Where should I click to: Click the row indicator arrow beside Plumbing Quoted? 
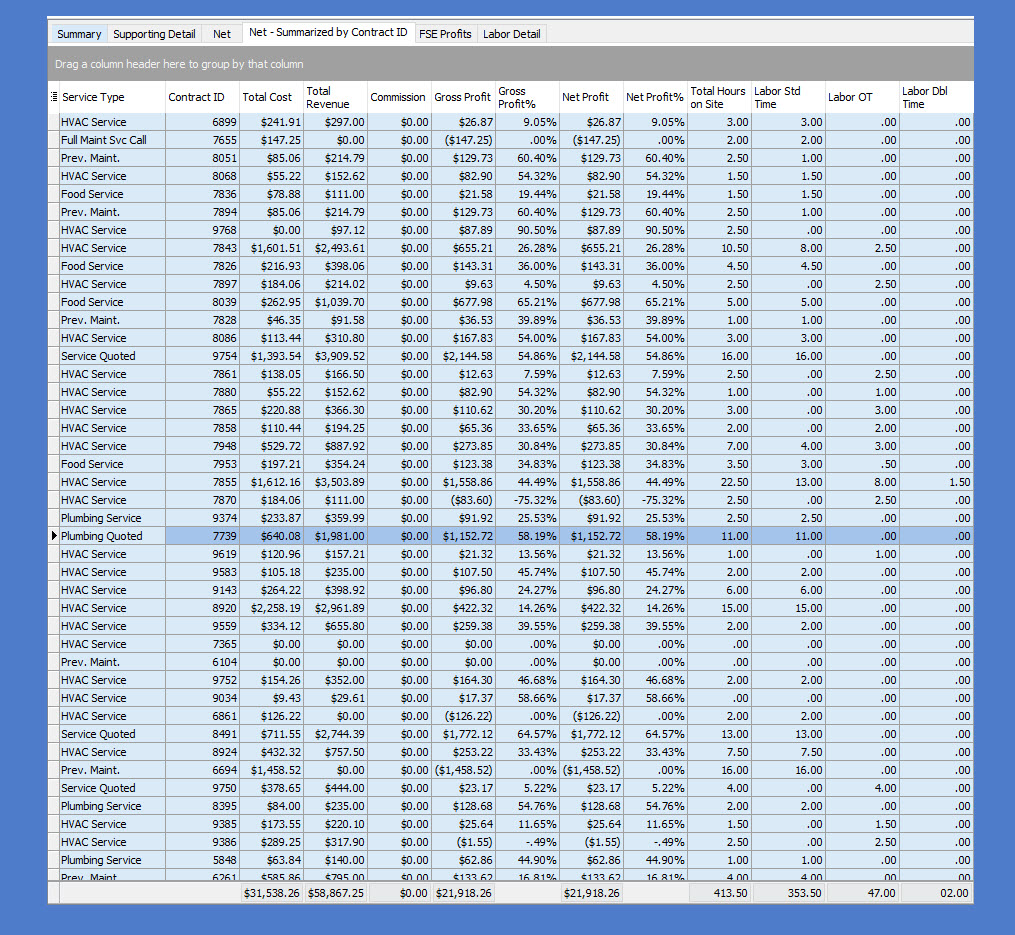(x=54, y=535)
